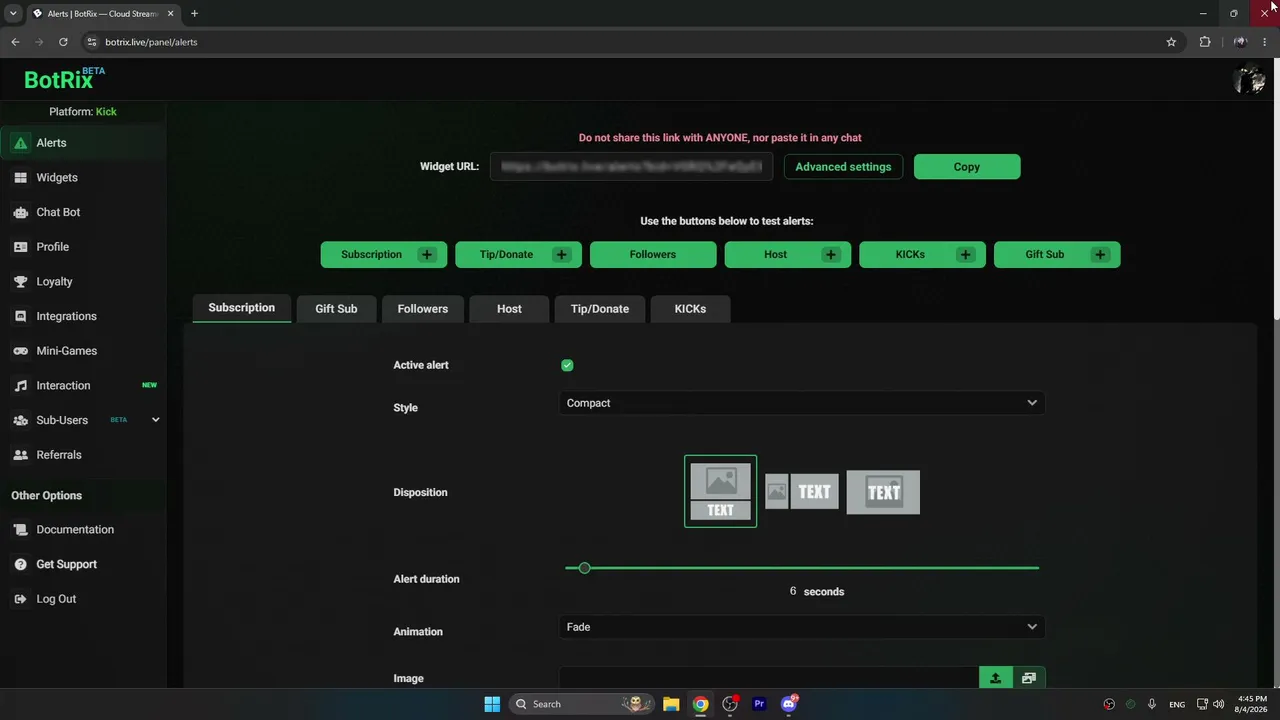Open File Explorer from taskbar
The image size is (1280, 720).
[x=671, y=704]
